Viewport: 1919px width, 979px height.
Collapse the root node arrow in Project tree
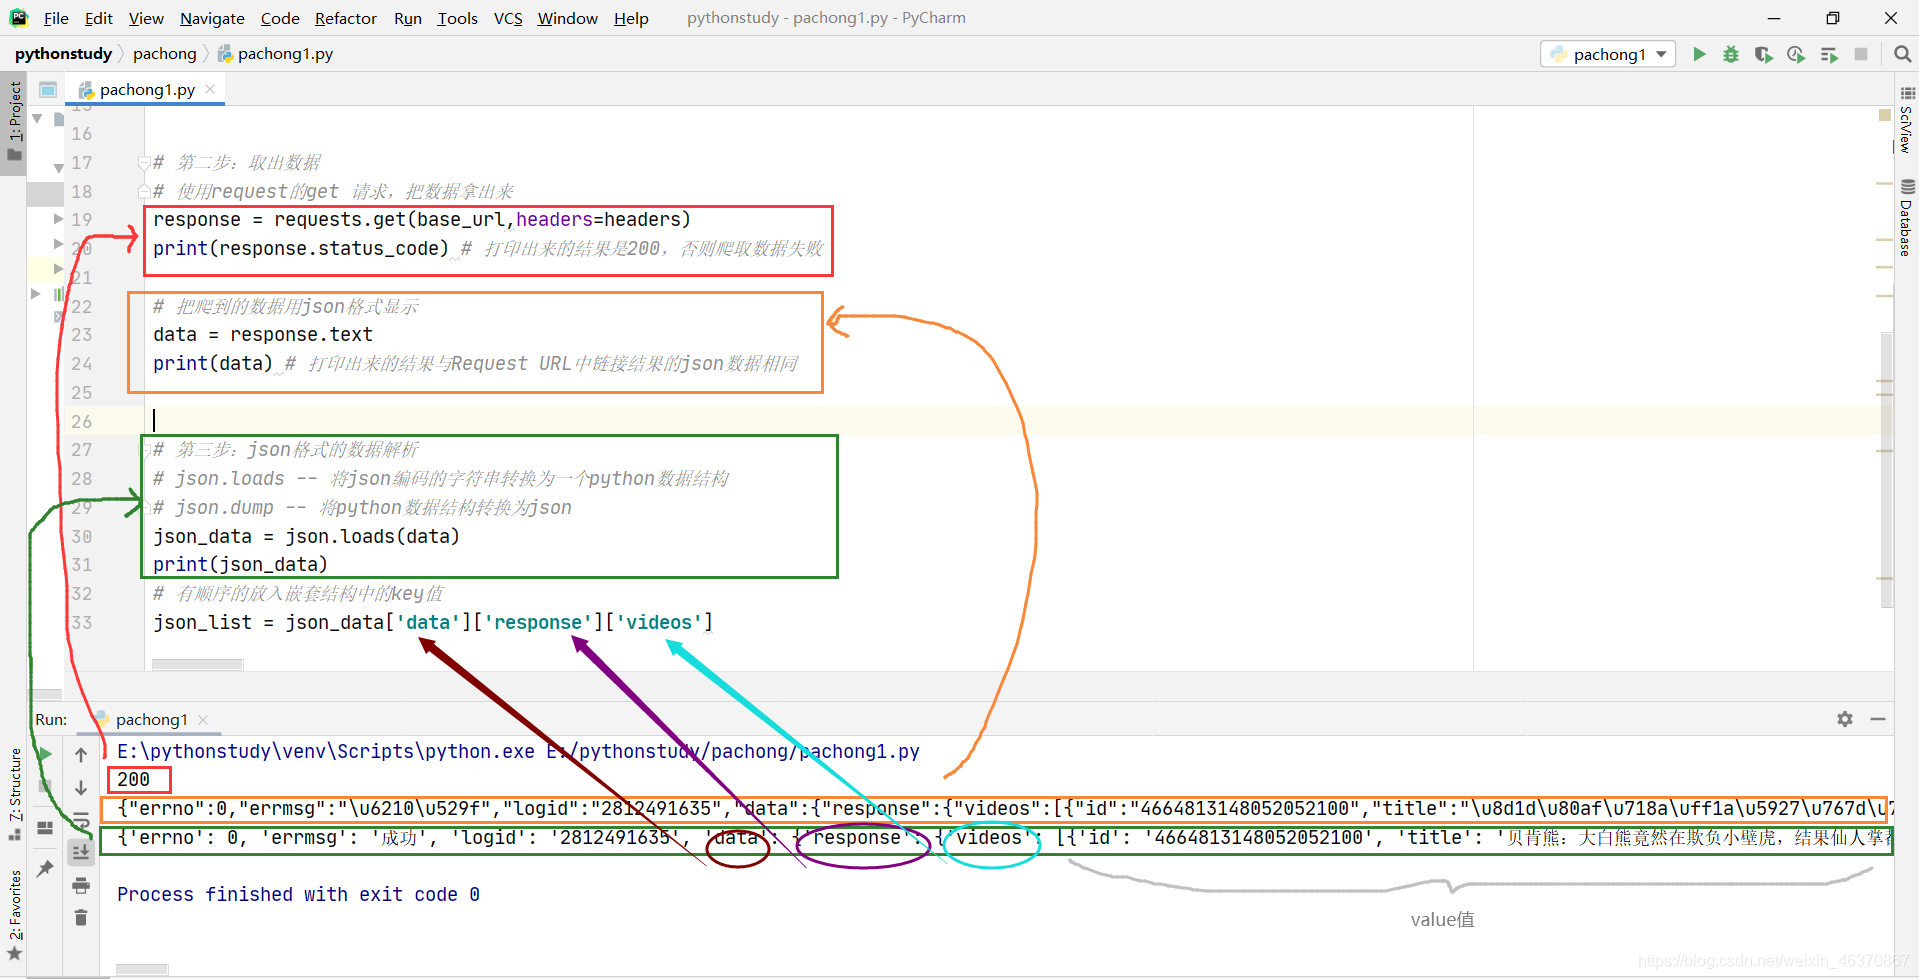point(37,118)
